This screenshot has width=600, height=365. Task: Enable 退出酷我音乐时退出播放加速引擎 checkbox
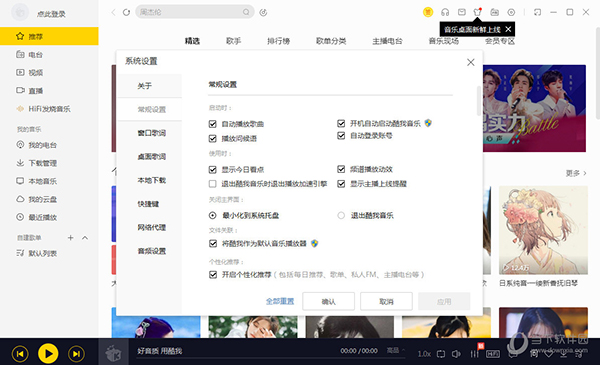click(213, 184)
